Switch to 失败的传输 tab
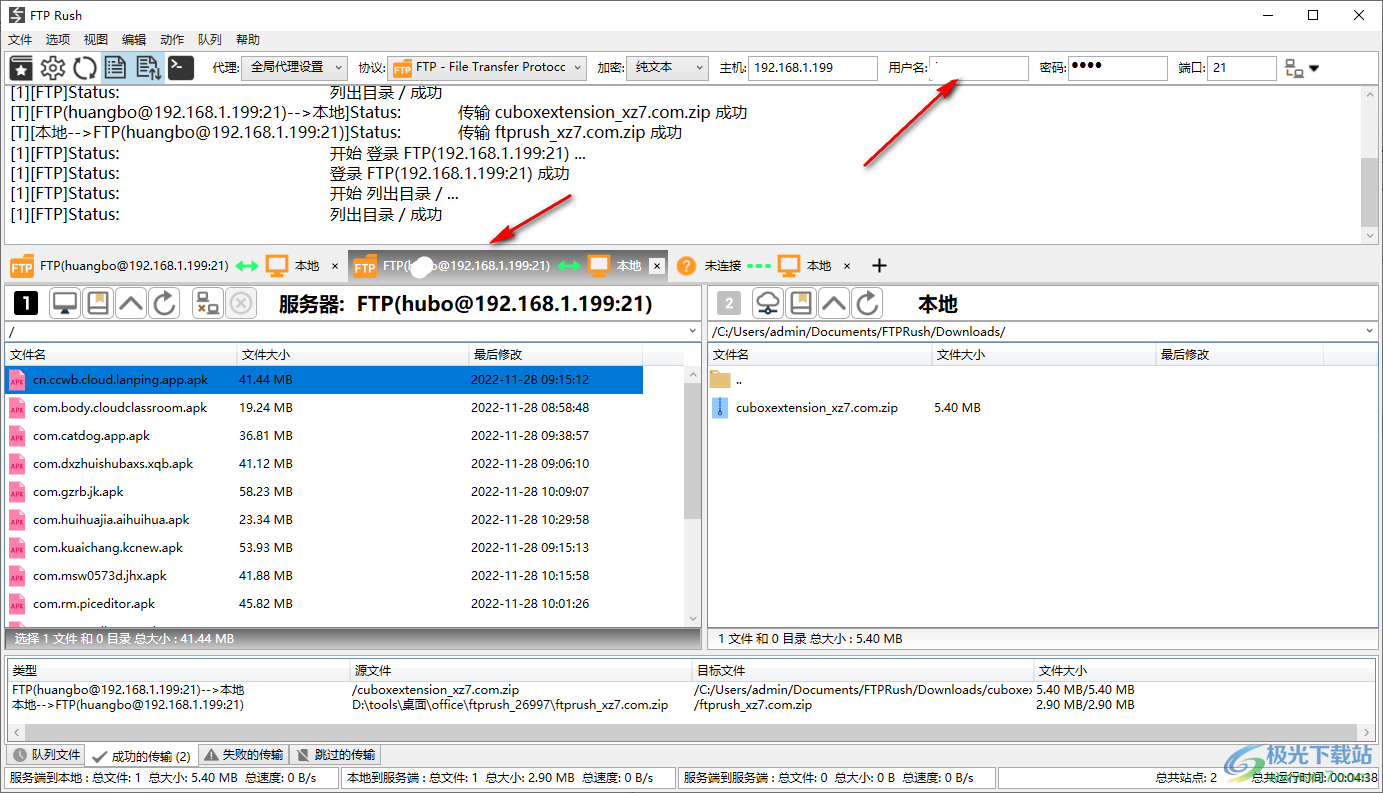This screenshot has width=1383, height=793. 243,755
